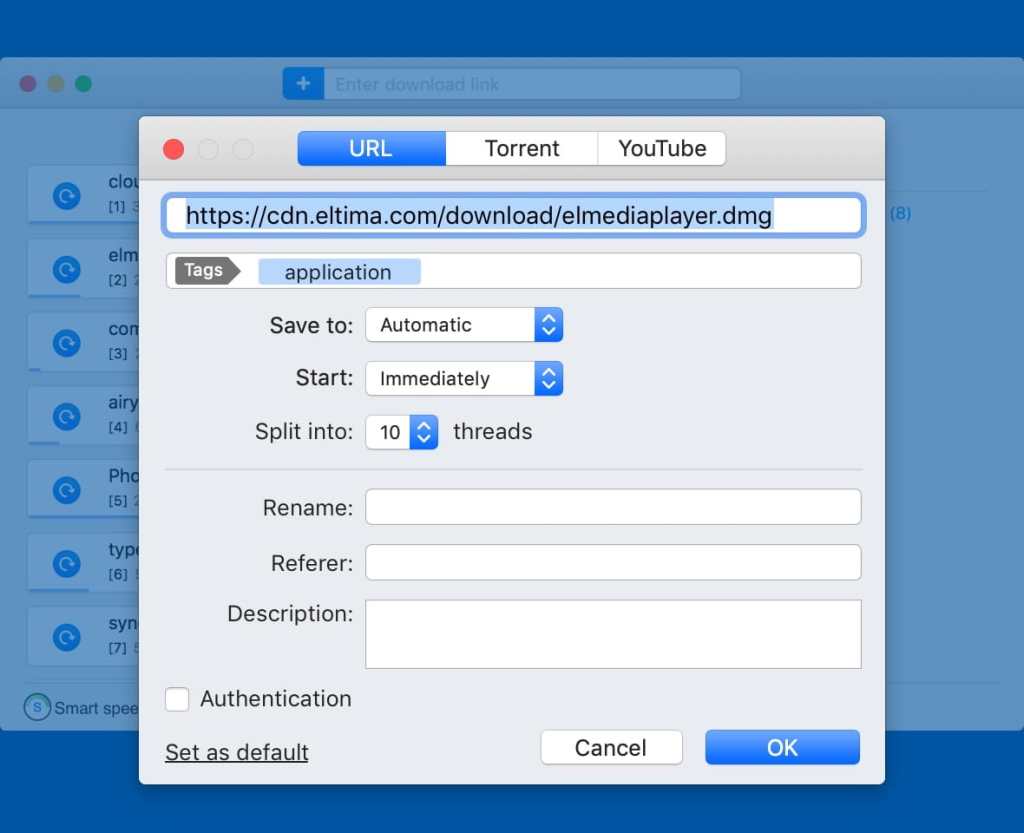Switch to the YouTube tab
This screenshot has height=833, width=1024.
click(x=661, y=149)
